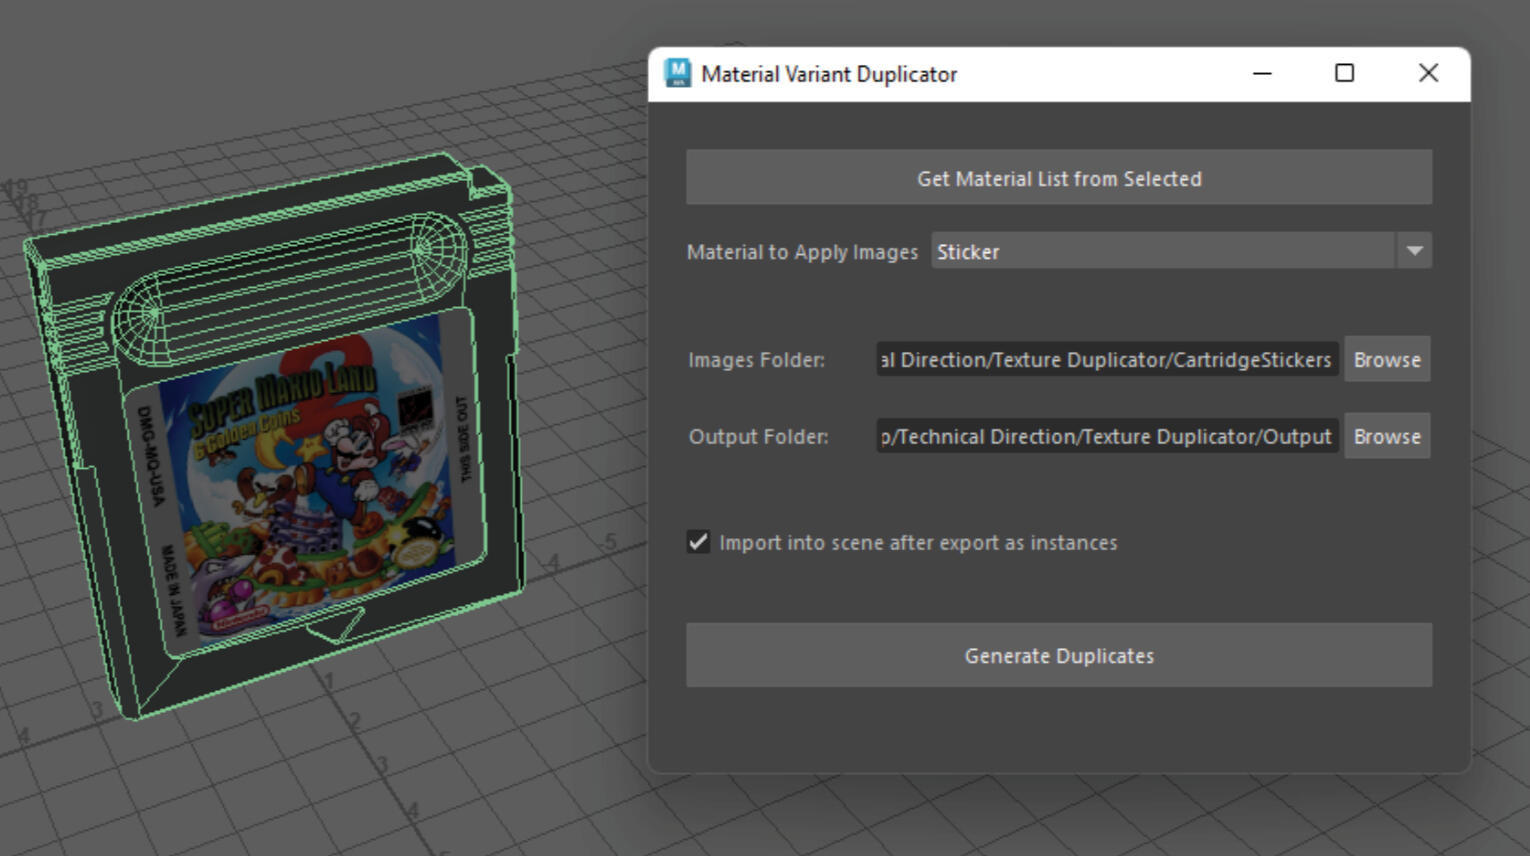Browse for the Output Folder

[x=1386, y=437]
